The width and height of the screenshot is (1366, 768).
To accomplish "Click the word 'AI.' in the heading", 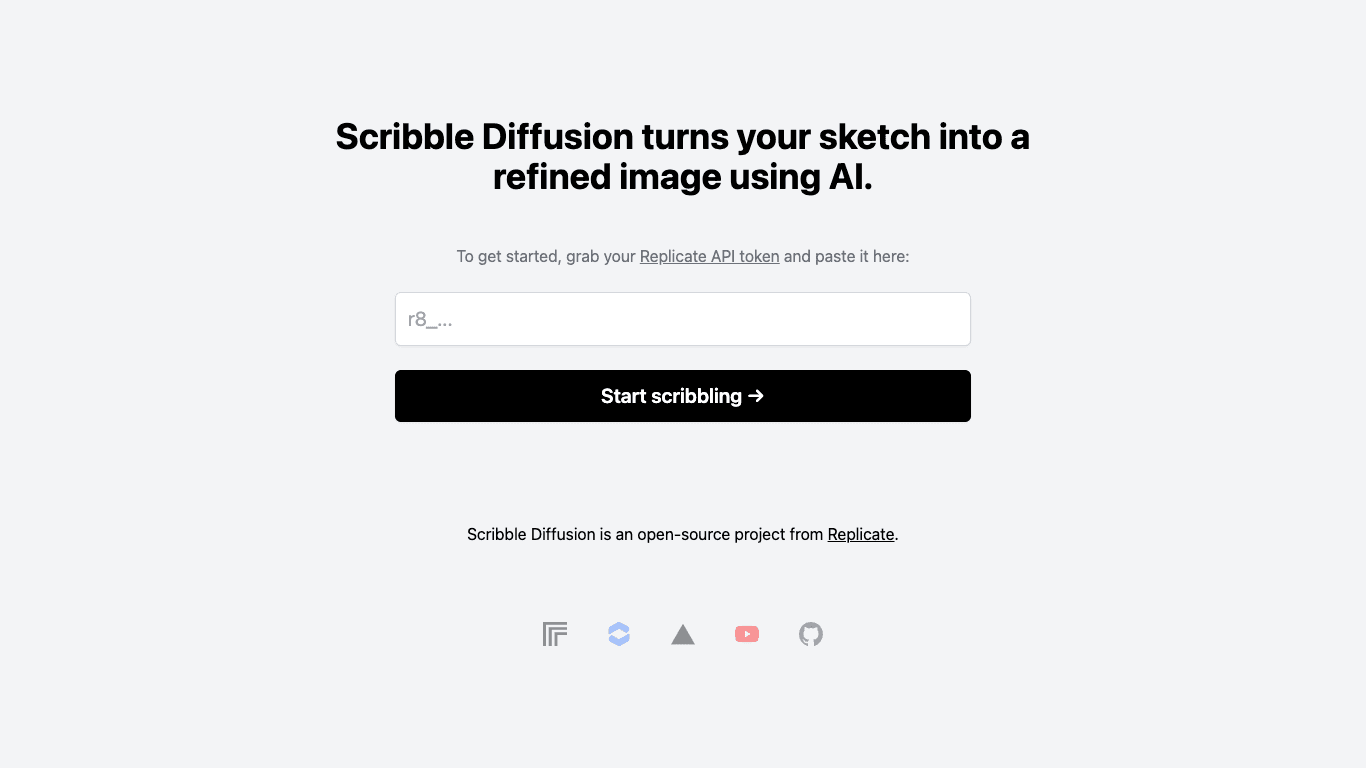I will click(x=850, y=177).
